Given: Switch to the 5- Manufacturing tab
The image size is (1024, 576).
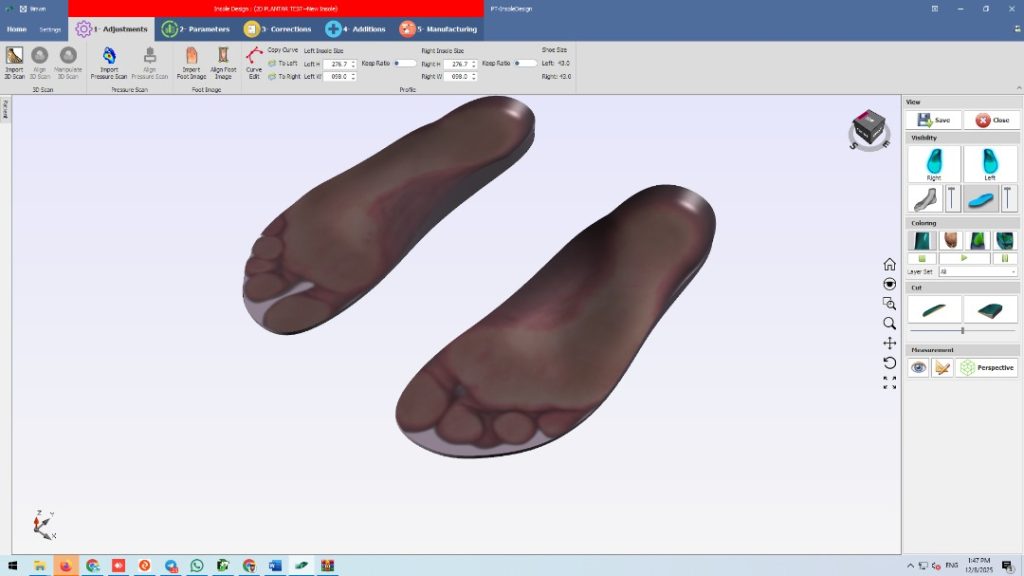Looking at the screenshot, I should click(x=438, y=29).
